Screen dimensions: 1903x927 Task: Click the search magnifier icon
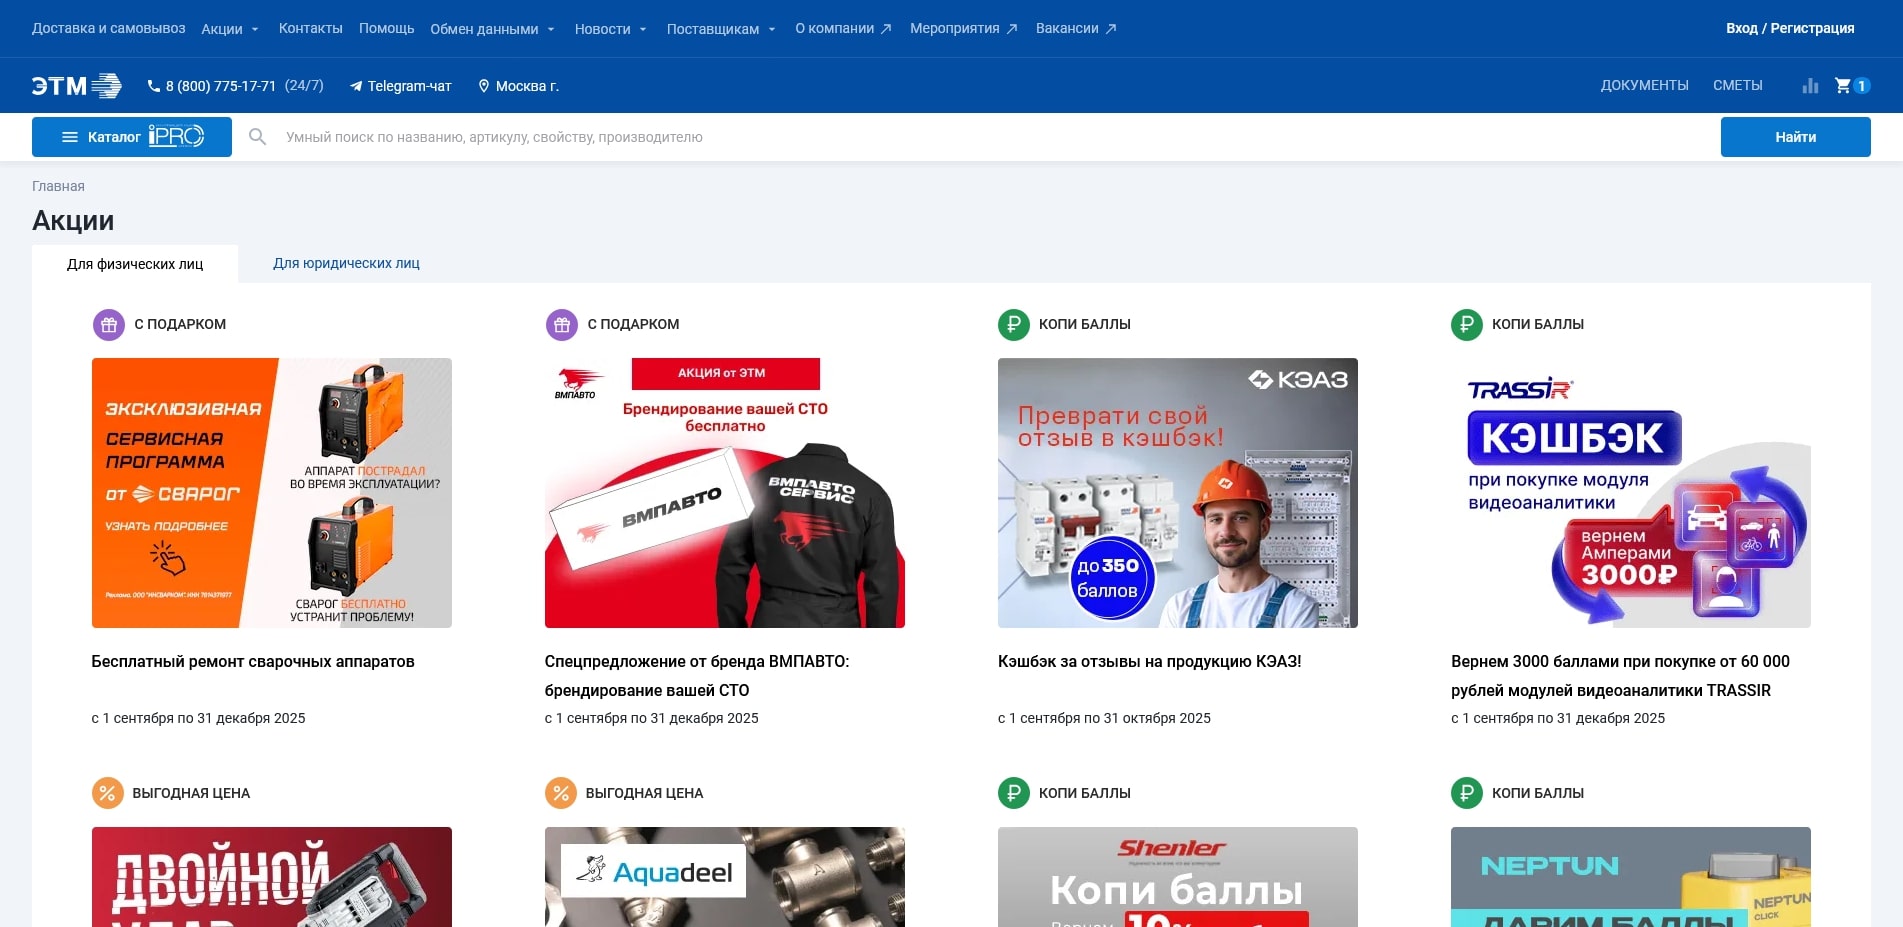pyautogui.click(x=258, y=137)
